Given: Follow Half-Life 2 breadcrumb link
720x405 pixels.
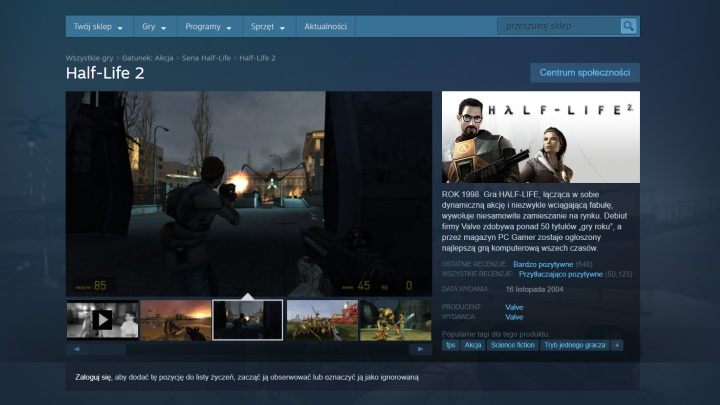Looking at the screenshot, I should point(258,58).
